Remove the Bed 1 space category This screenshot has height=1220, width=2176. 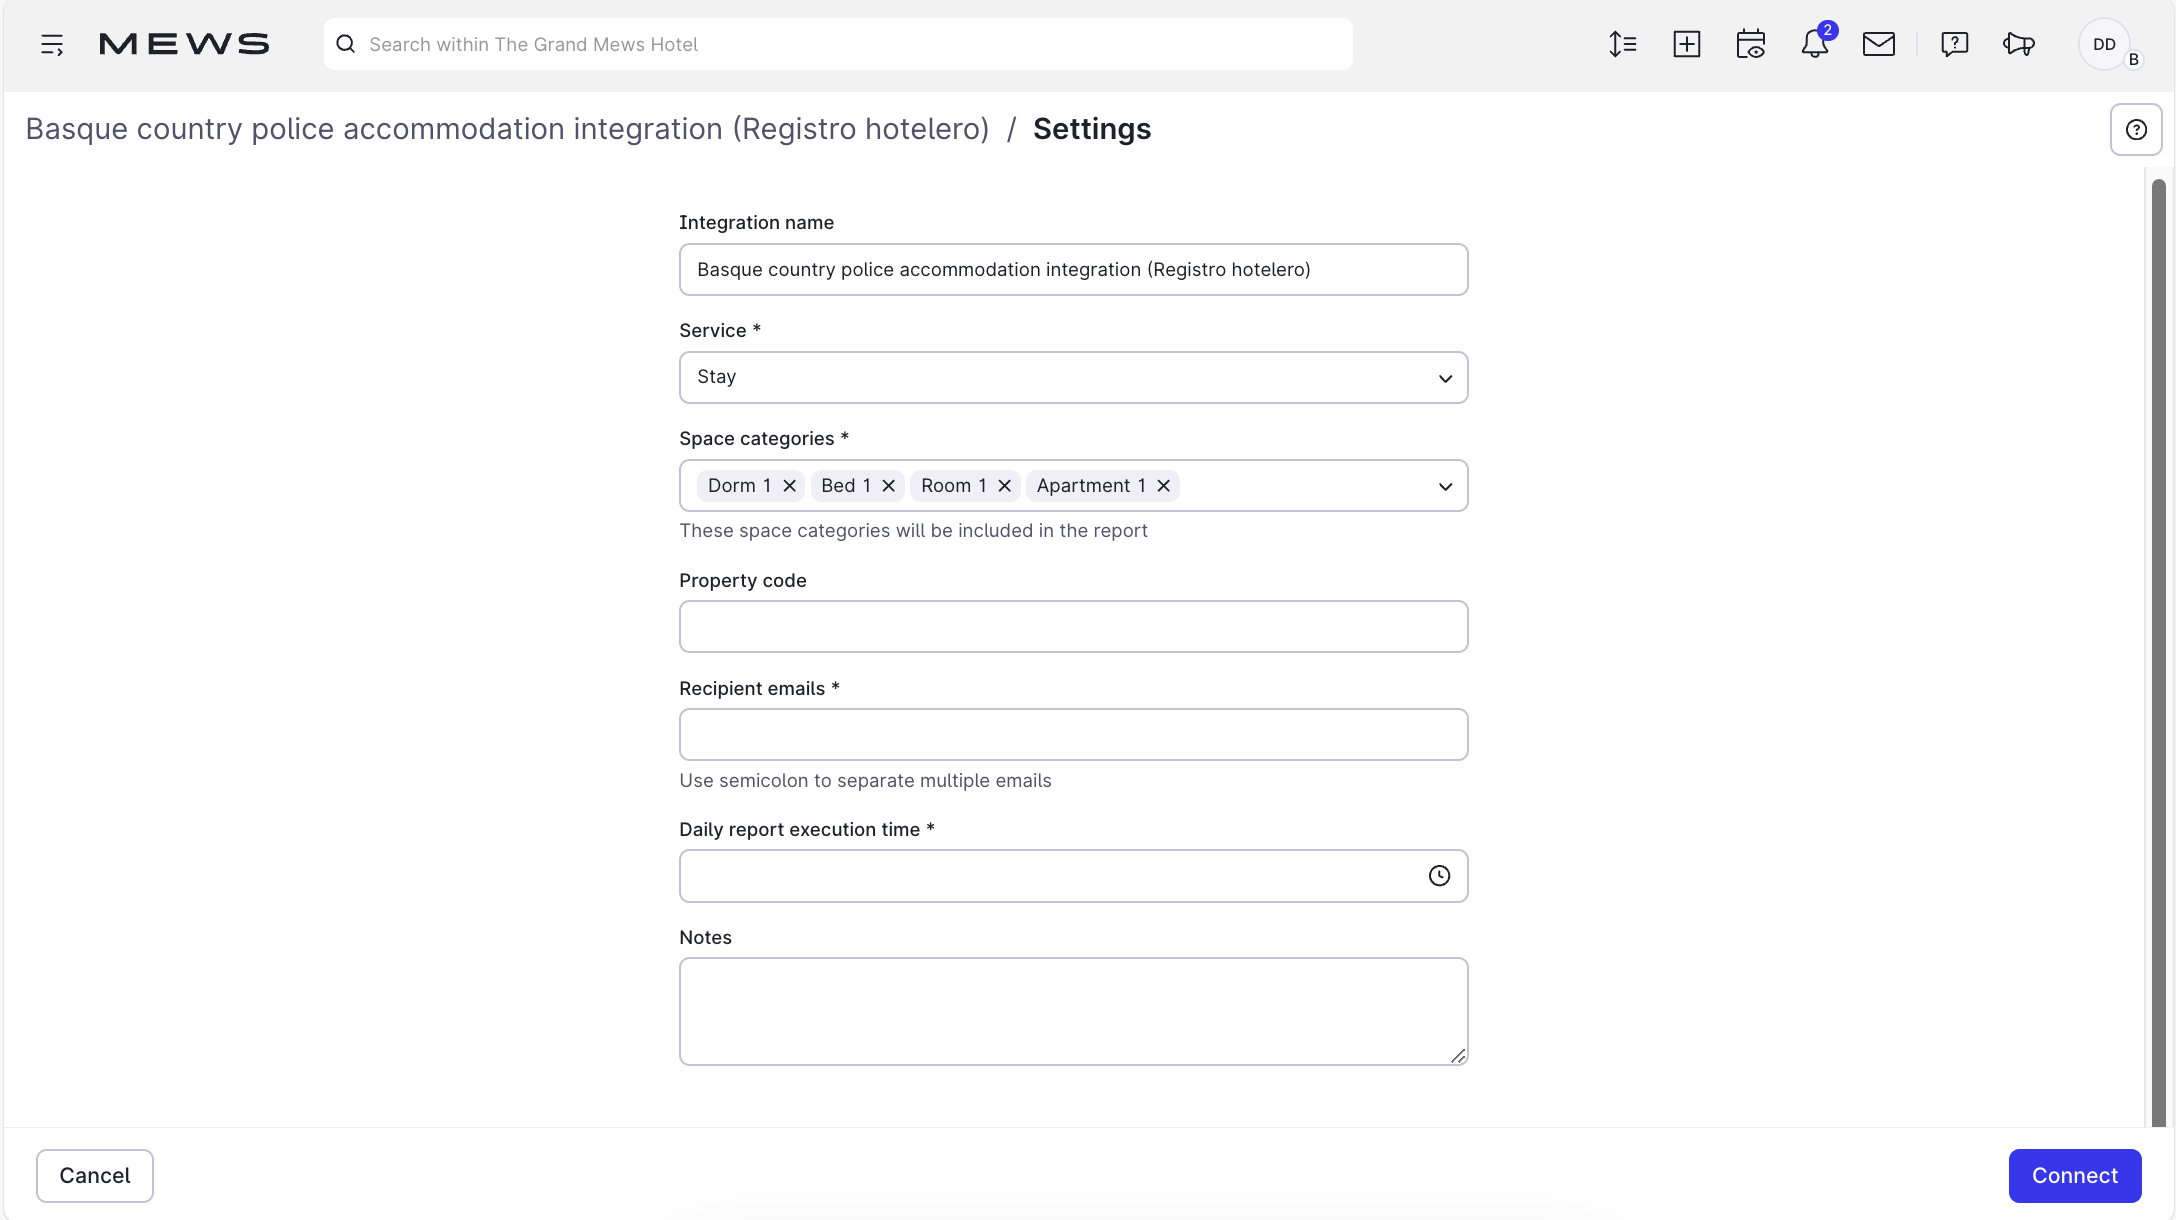coord(888,486)
